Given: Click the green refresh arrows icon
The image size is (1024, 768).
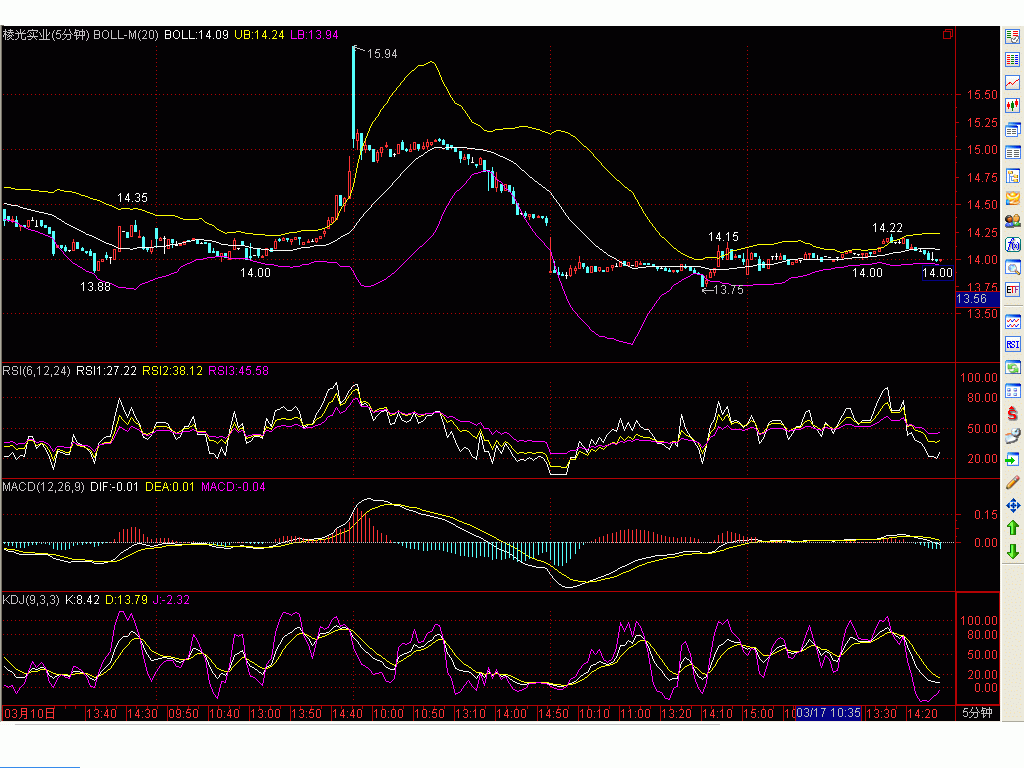Looking at the screenshot, I should 1012,368.
